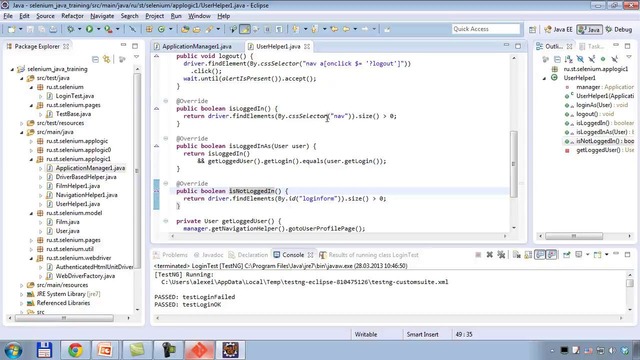Click Remove All Terminated Launches in Console

tap(501, 255)
